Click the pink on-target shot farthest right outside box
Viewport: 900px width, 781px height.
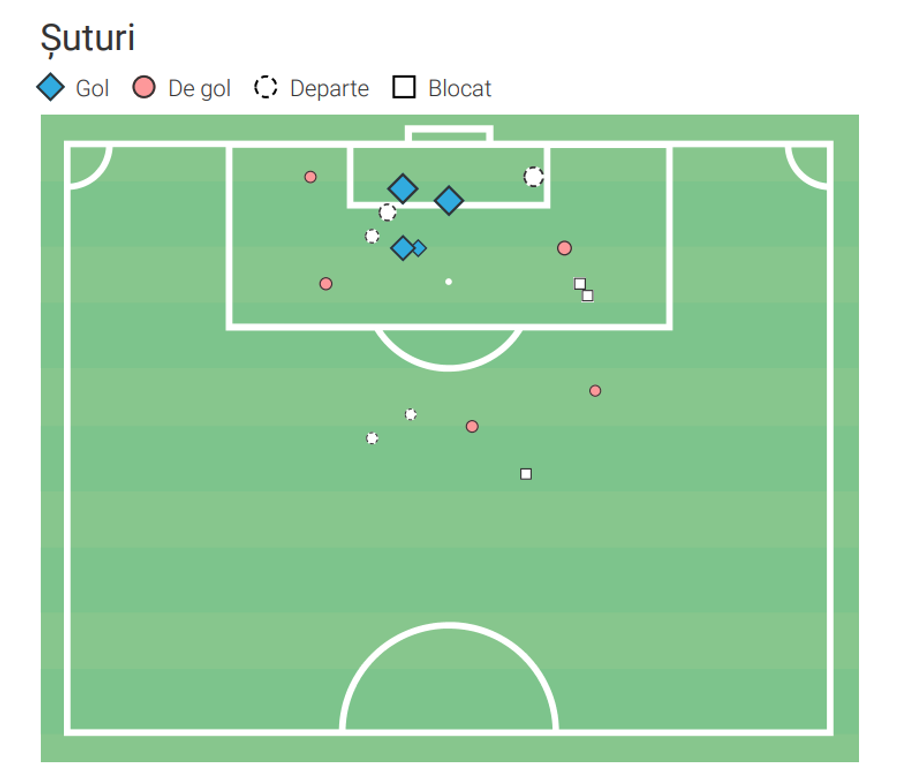595,391
